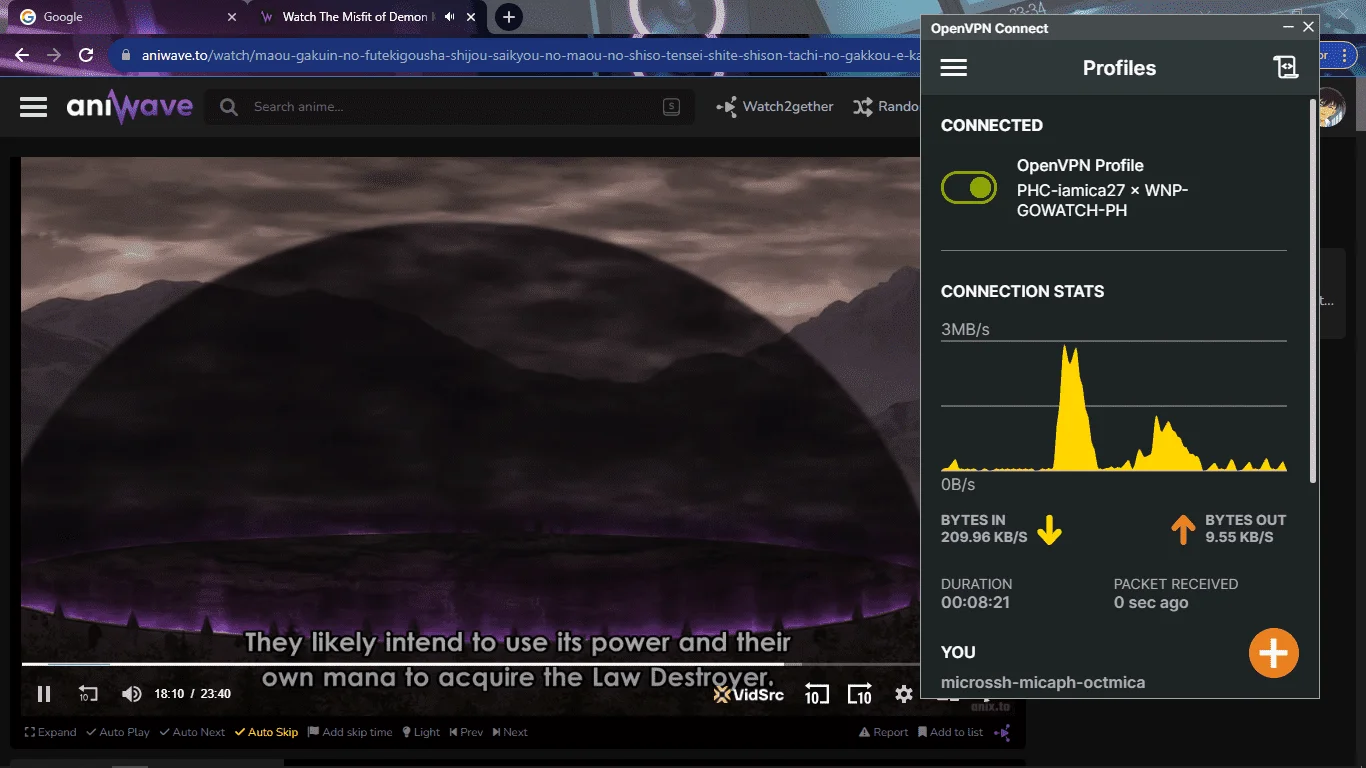
Task: Open the import profile icon in OpenVPN
Action: (1285, 68)
